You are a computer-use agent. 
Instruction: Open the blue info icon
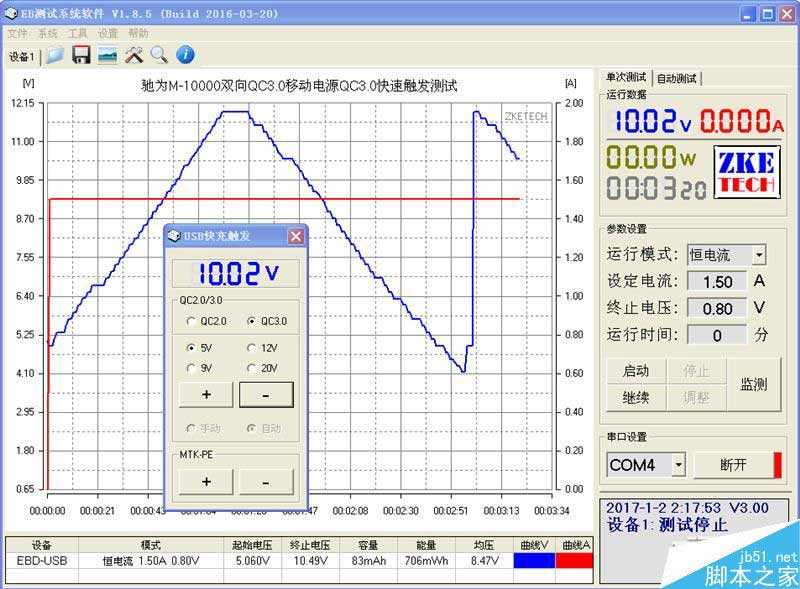(185, 55)
